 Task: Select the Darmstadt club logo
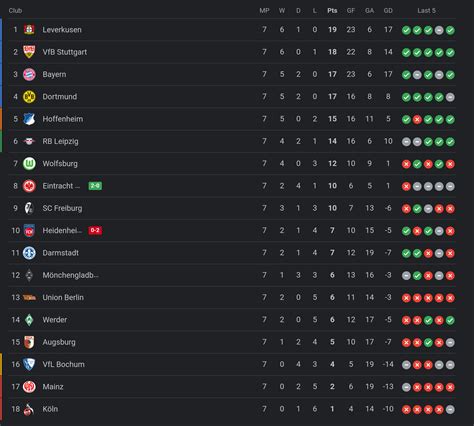(29, 253)
